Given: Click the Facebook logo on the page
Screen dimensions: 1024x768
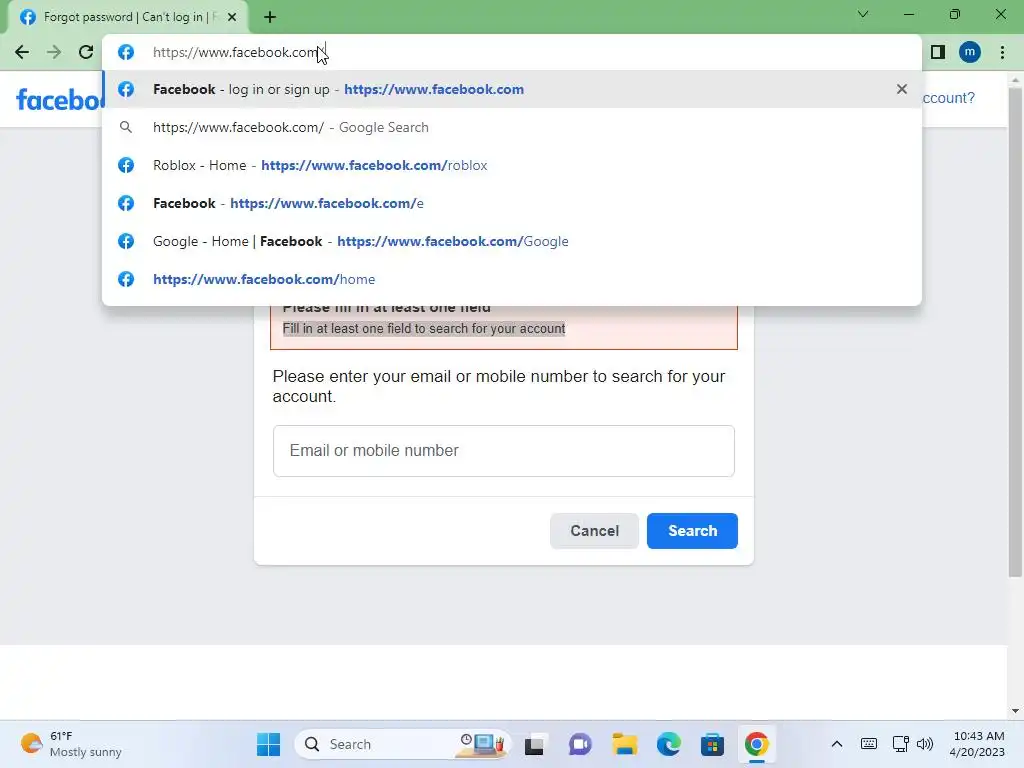Looking at the screenshot, I should coord(59,99).
